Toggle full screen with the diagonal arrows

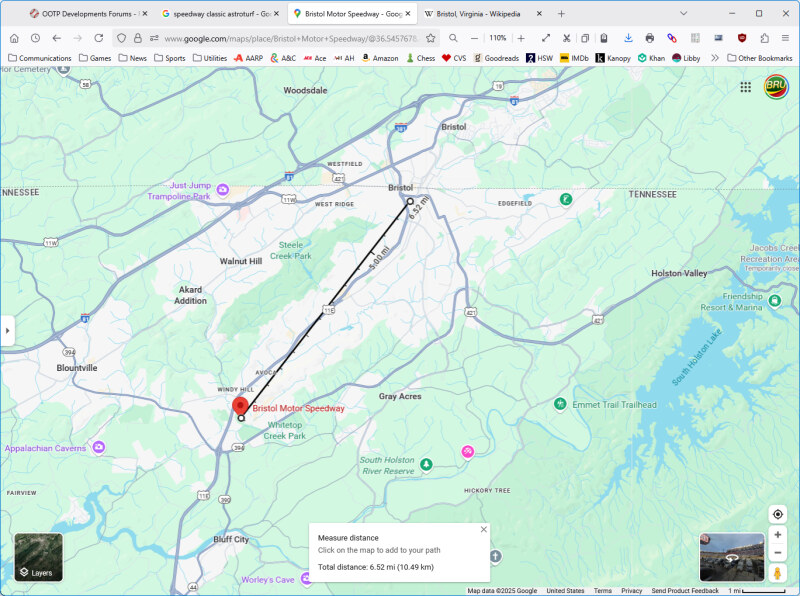click(546, 38)
